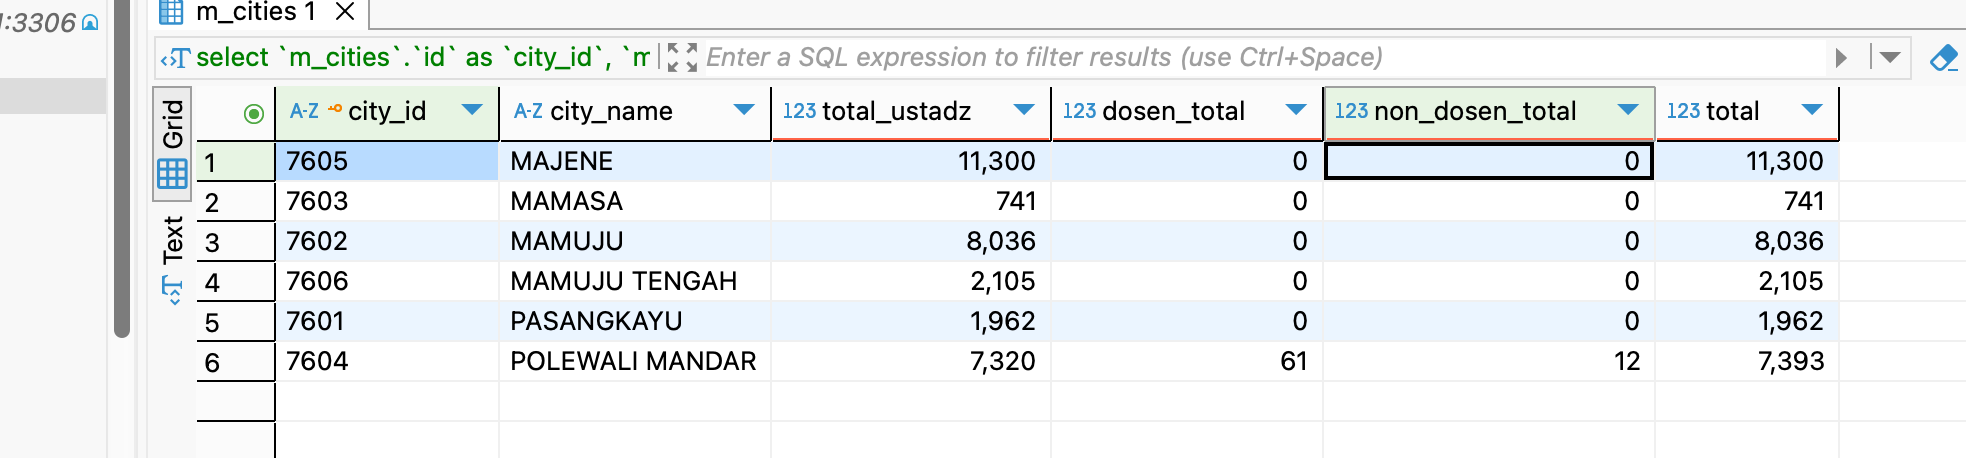1966x458 pixels.
Task: Click the apply filter play arrow
Action: coord(1840,58)
